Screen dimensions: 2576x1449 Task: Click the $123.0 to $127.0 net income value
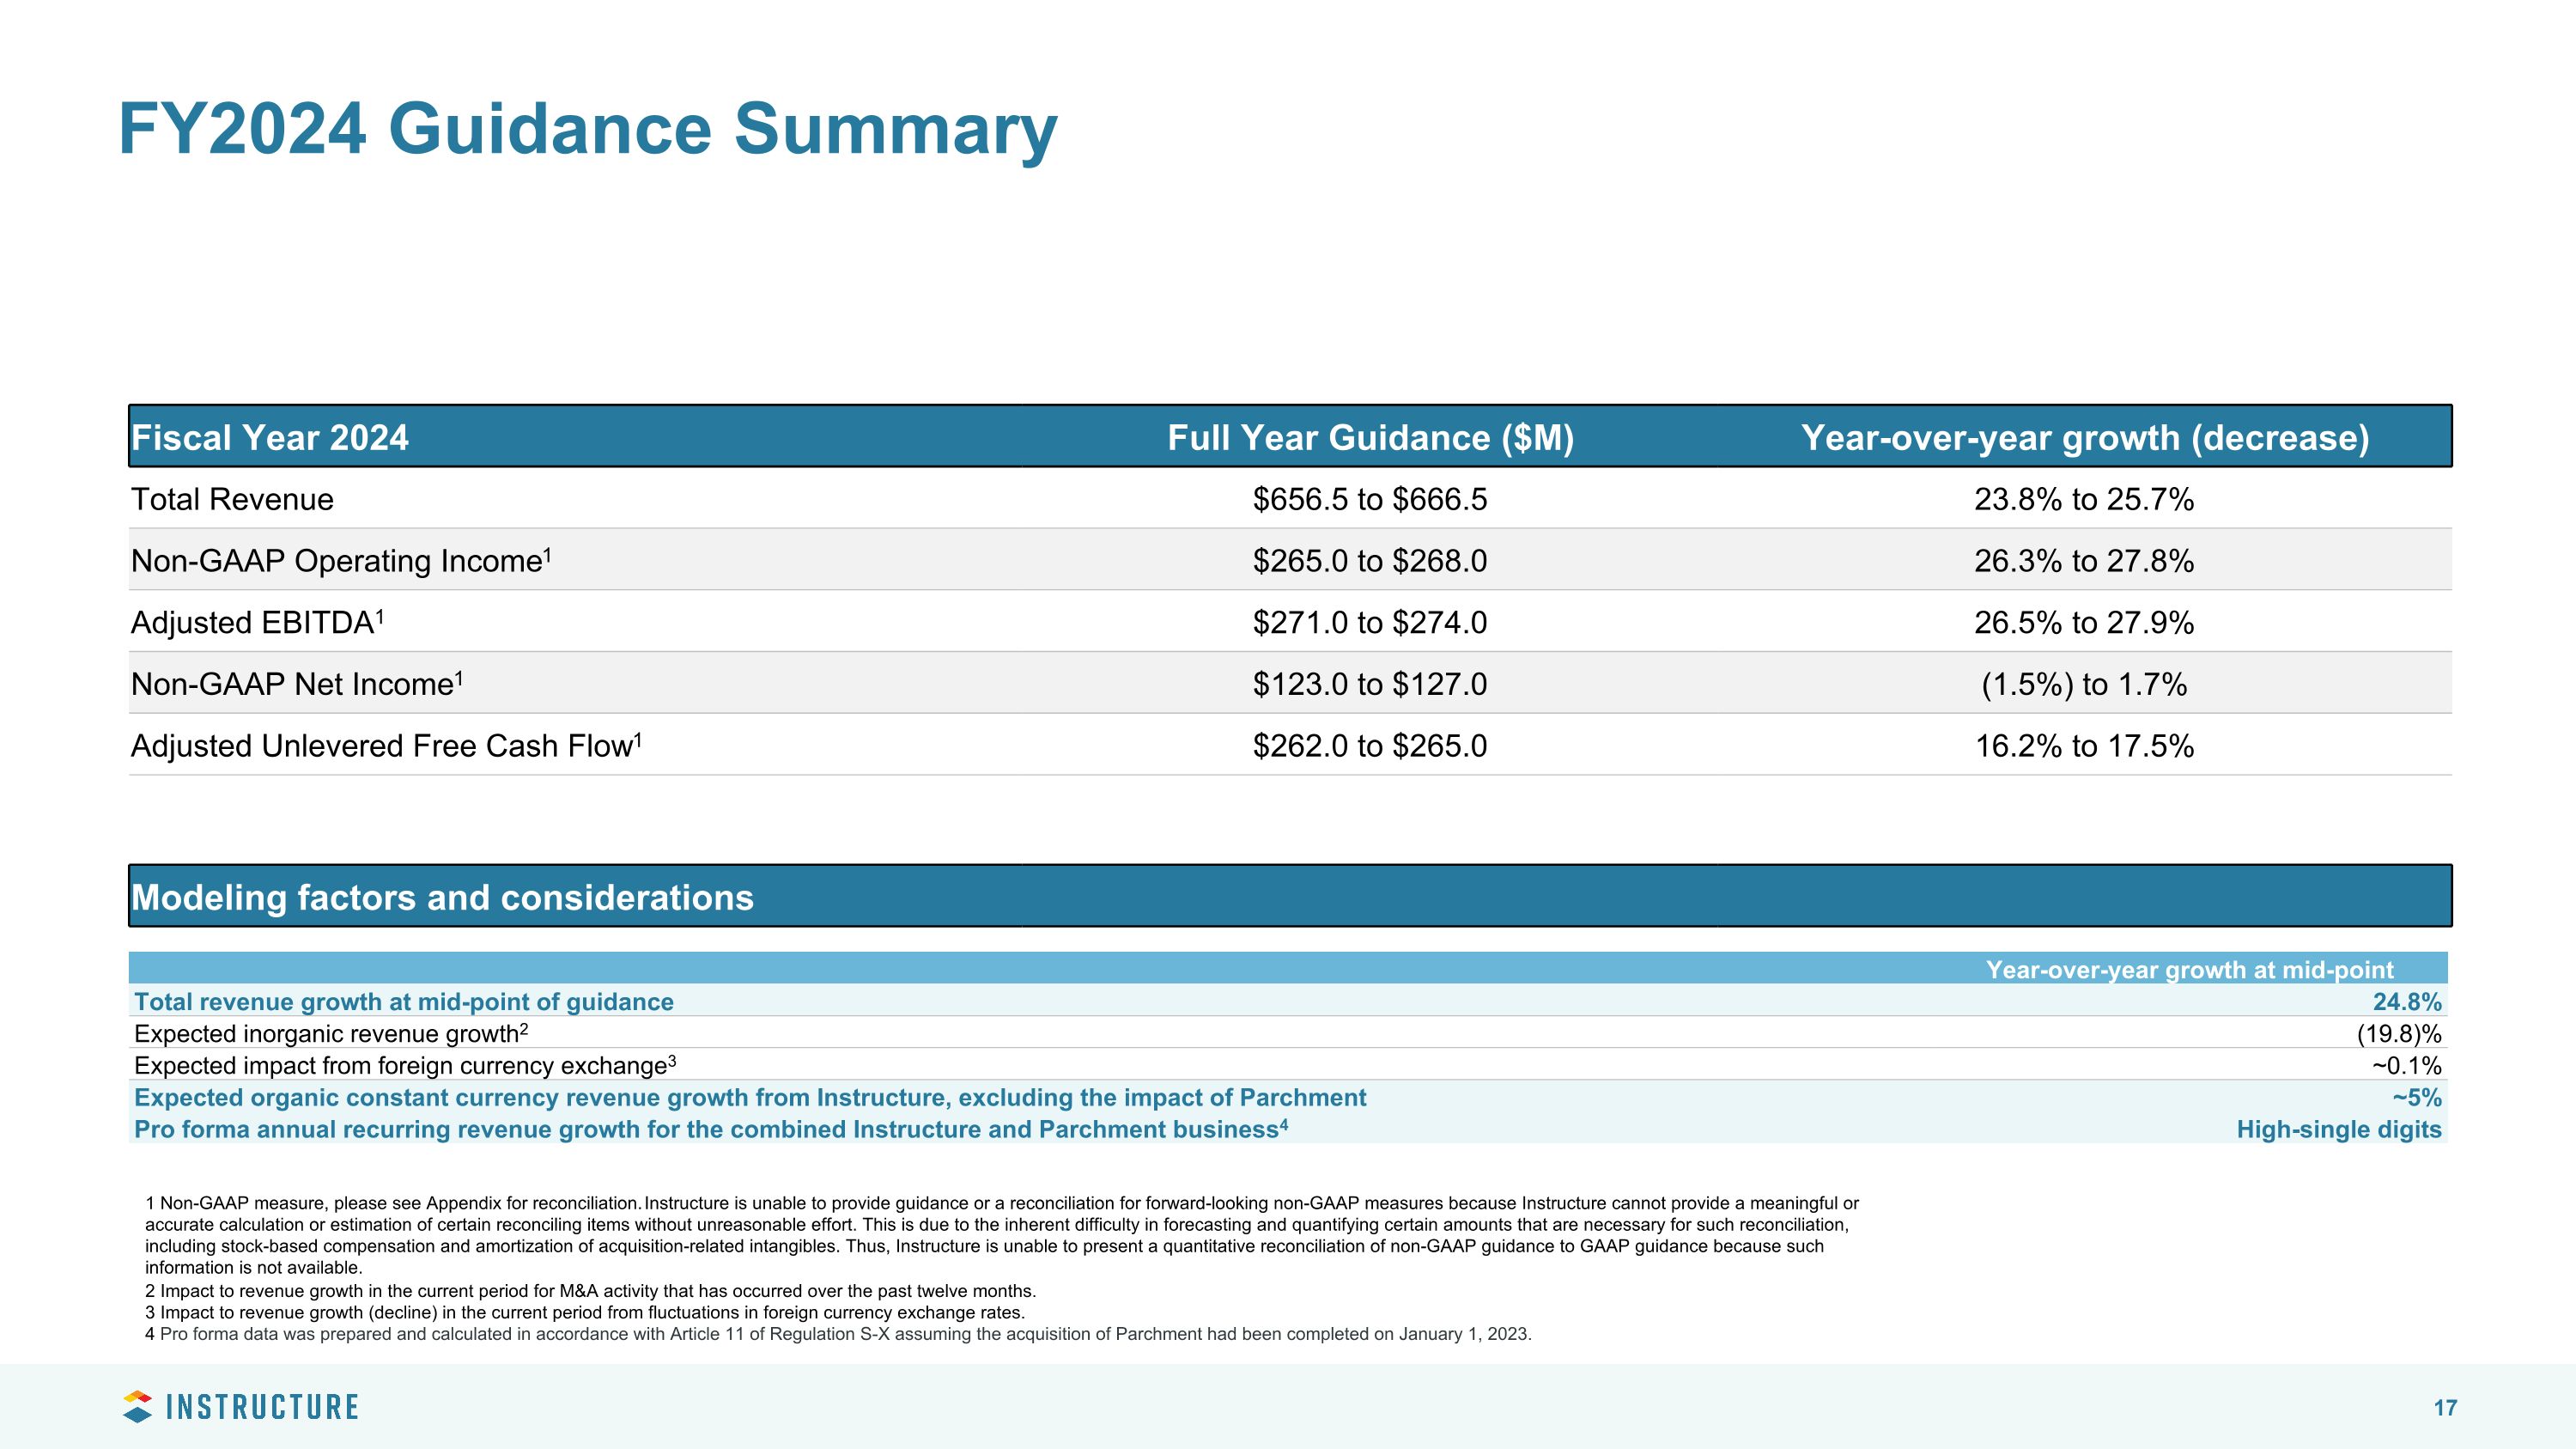point(1369,684)
